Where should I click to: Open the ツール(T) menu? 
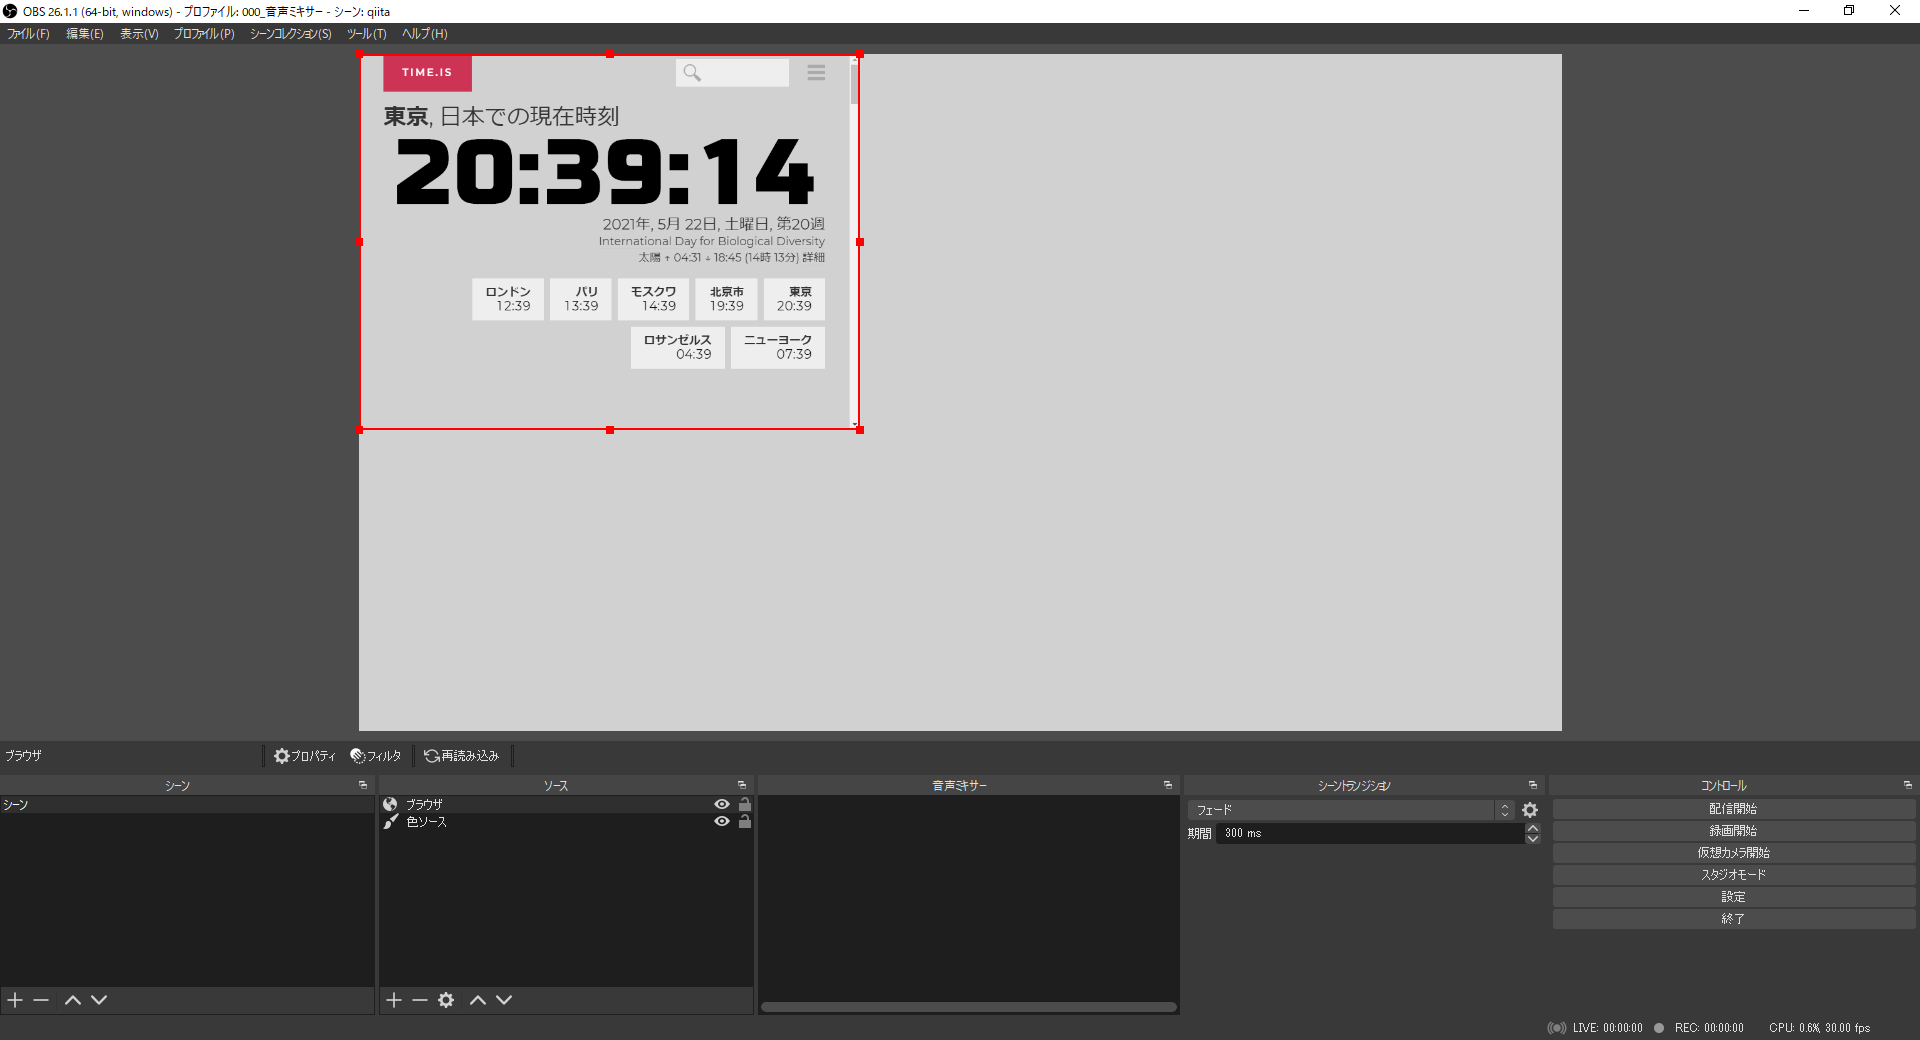pos(366,33)
